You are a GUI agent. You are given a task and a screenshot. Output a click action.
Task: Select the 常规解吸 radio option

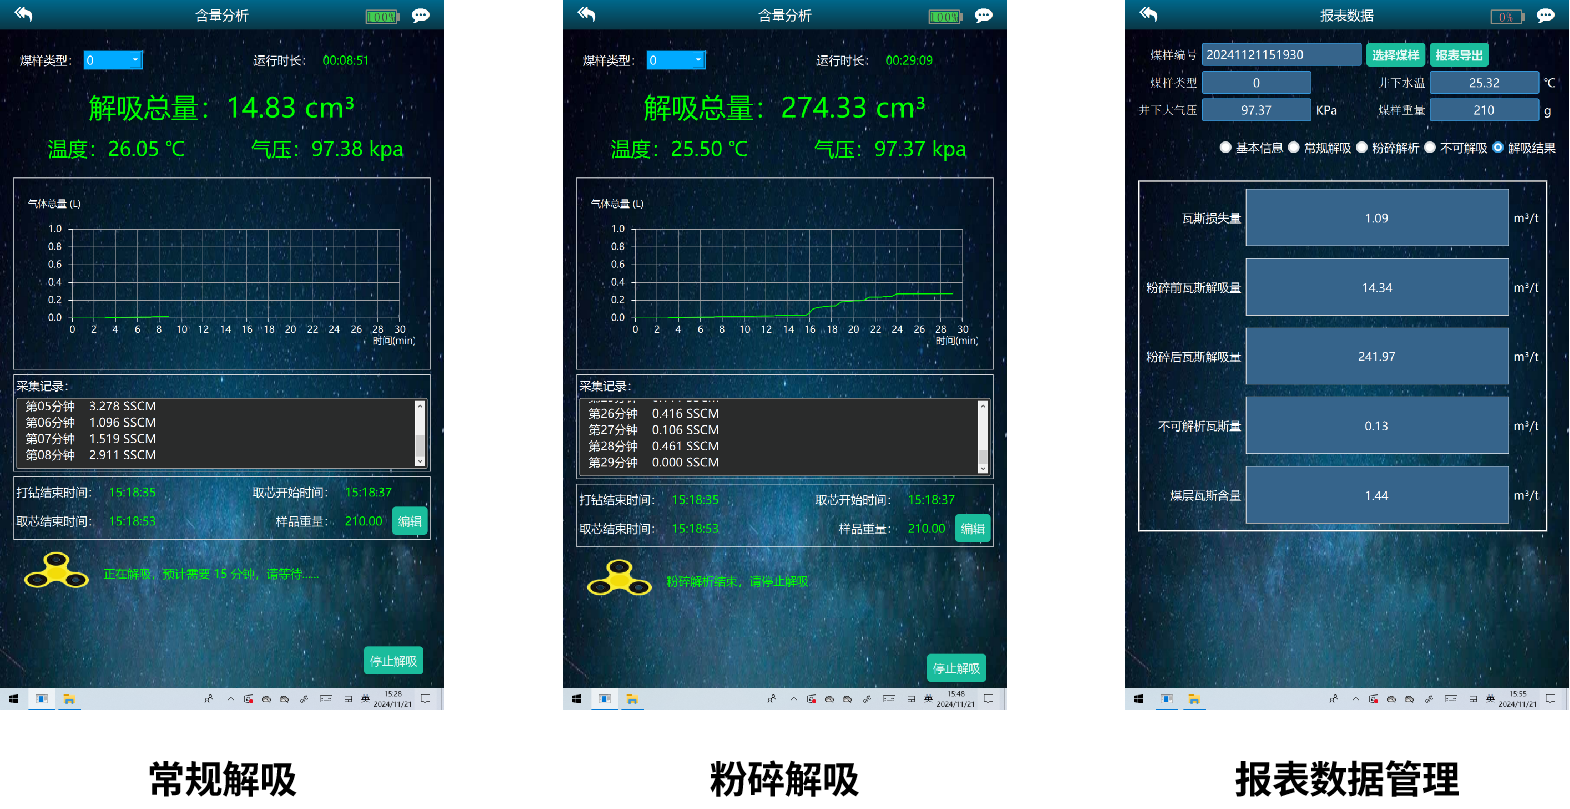tap(1294, 148)
